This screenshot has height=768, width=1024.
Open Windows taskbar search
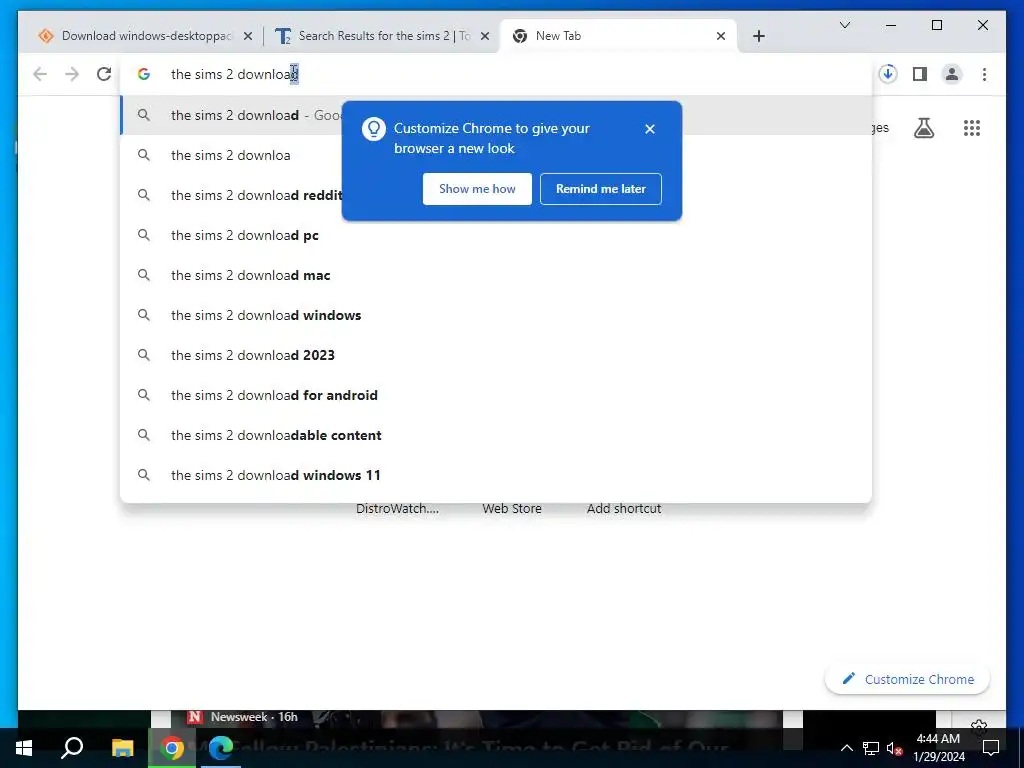pos(72,748)
